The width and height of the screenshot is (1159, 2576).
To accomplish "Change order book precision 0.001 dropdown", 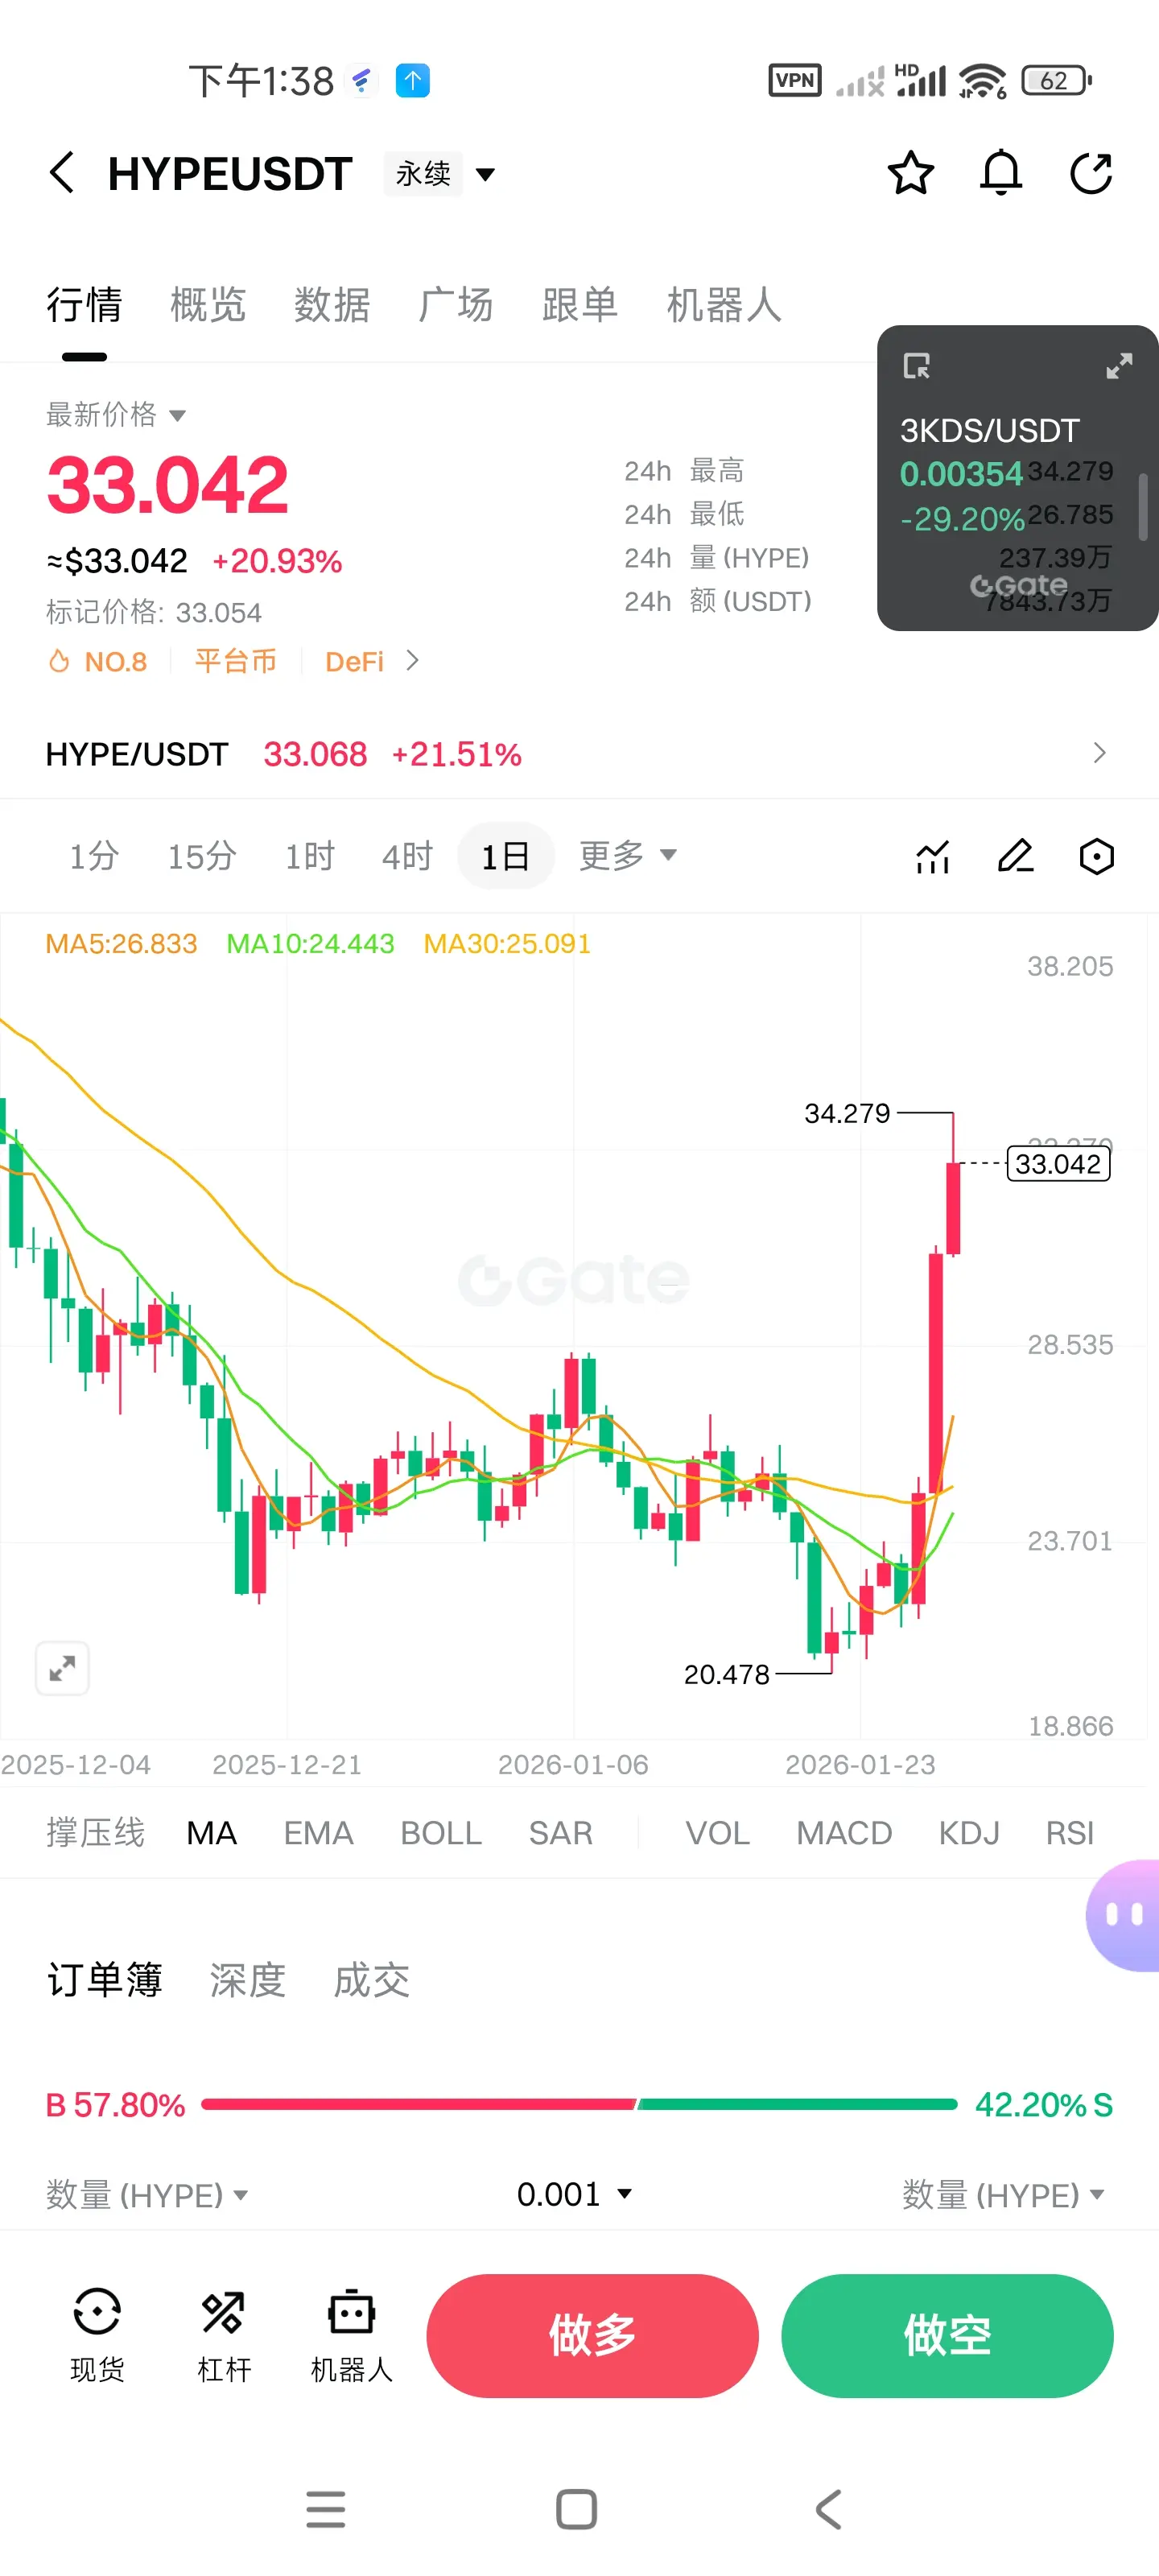I will coord(575,2194).
